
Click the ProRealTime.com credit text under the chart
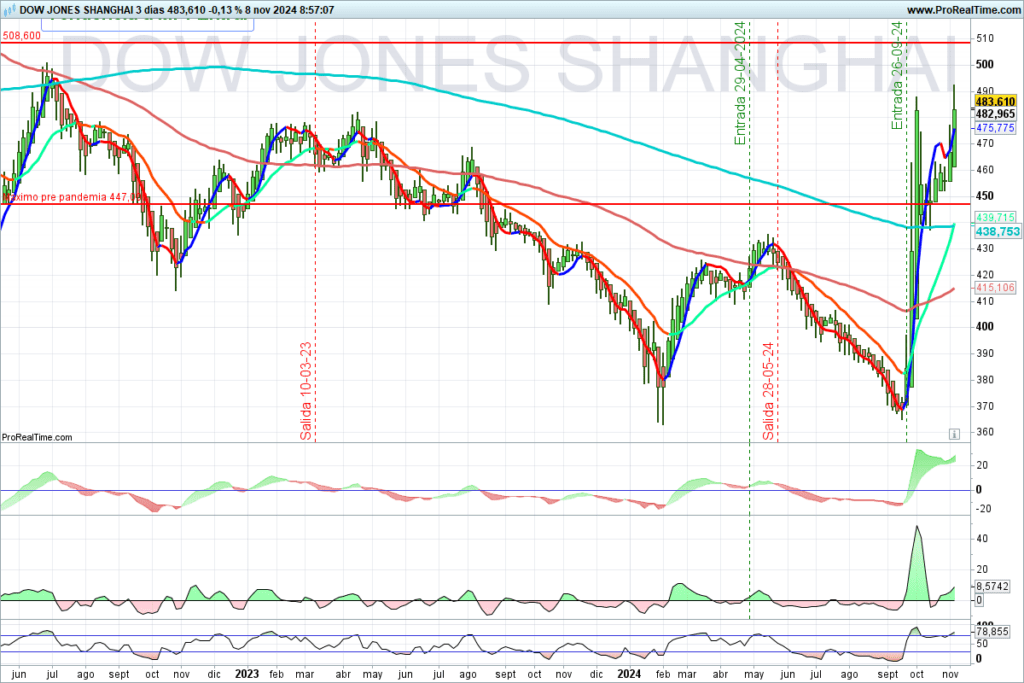(37, 437)
